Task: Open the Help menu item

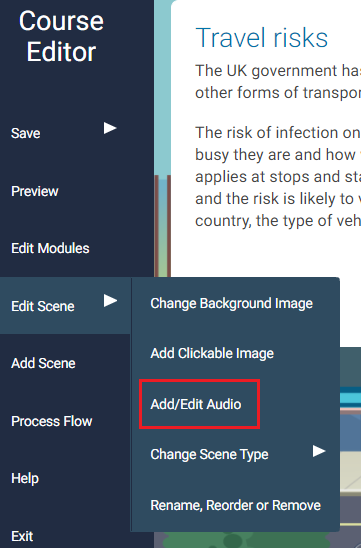Action: point(25,478)
